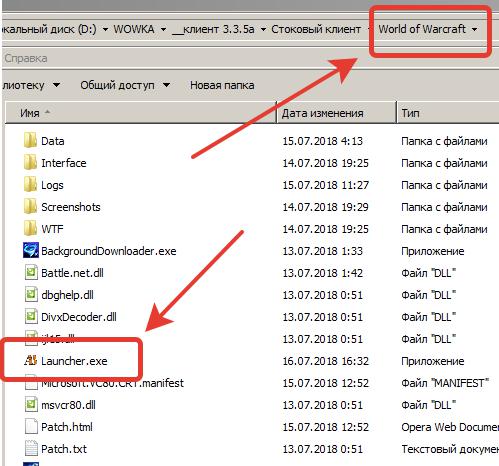Expand the local disk (D:) breadcrumb dropdown
Image resolution: width=499 pixels, height=466 pixels.
(x=105, y=30)
